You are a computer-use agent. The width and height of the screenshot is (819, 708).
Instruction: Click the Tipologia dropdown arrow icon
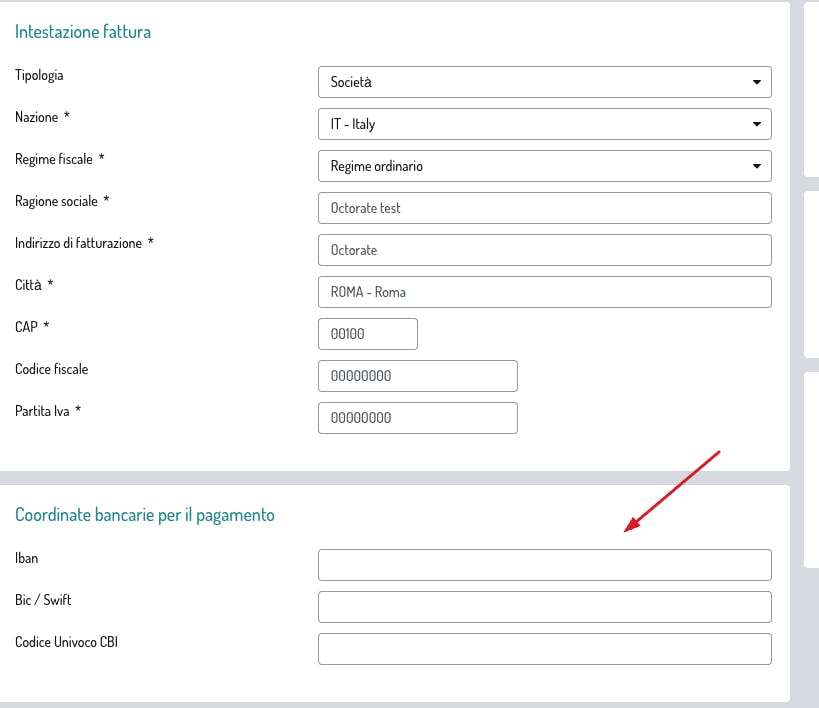pos(756,82)
